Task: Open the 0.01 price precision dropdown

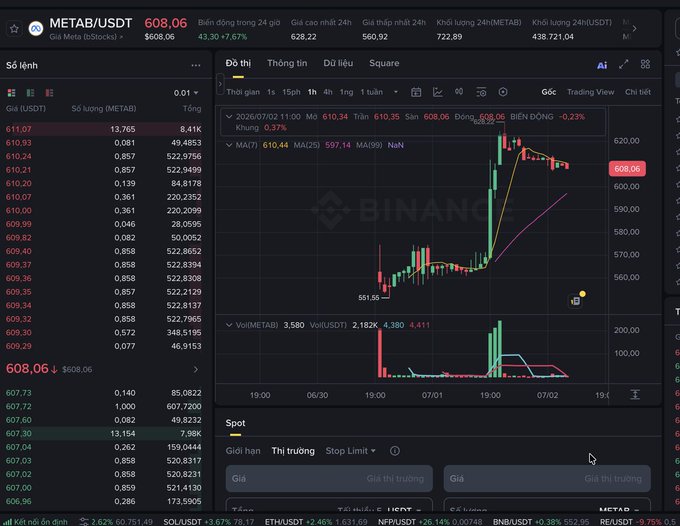Action: click(x=186, y=93)
